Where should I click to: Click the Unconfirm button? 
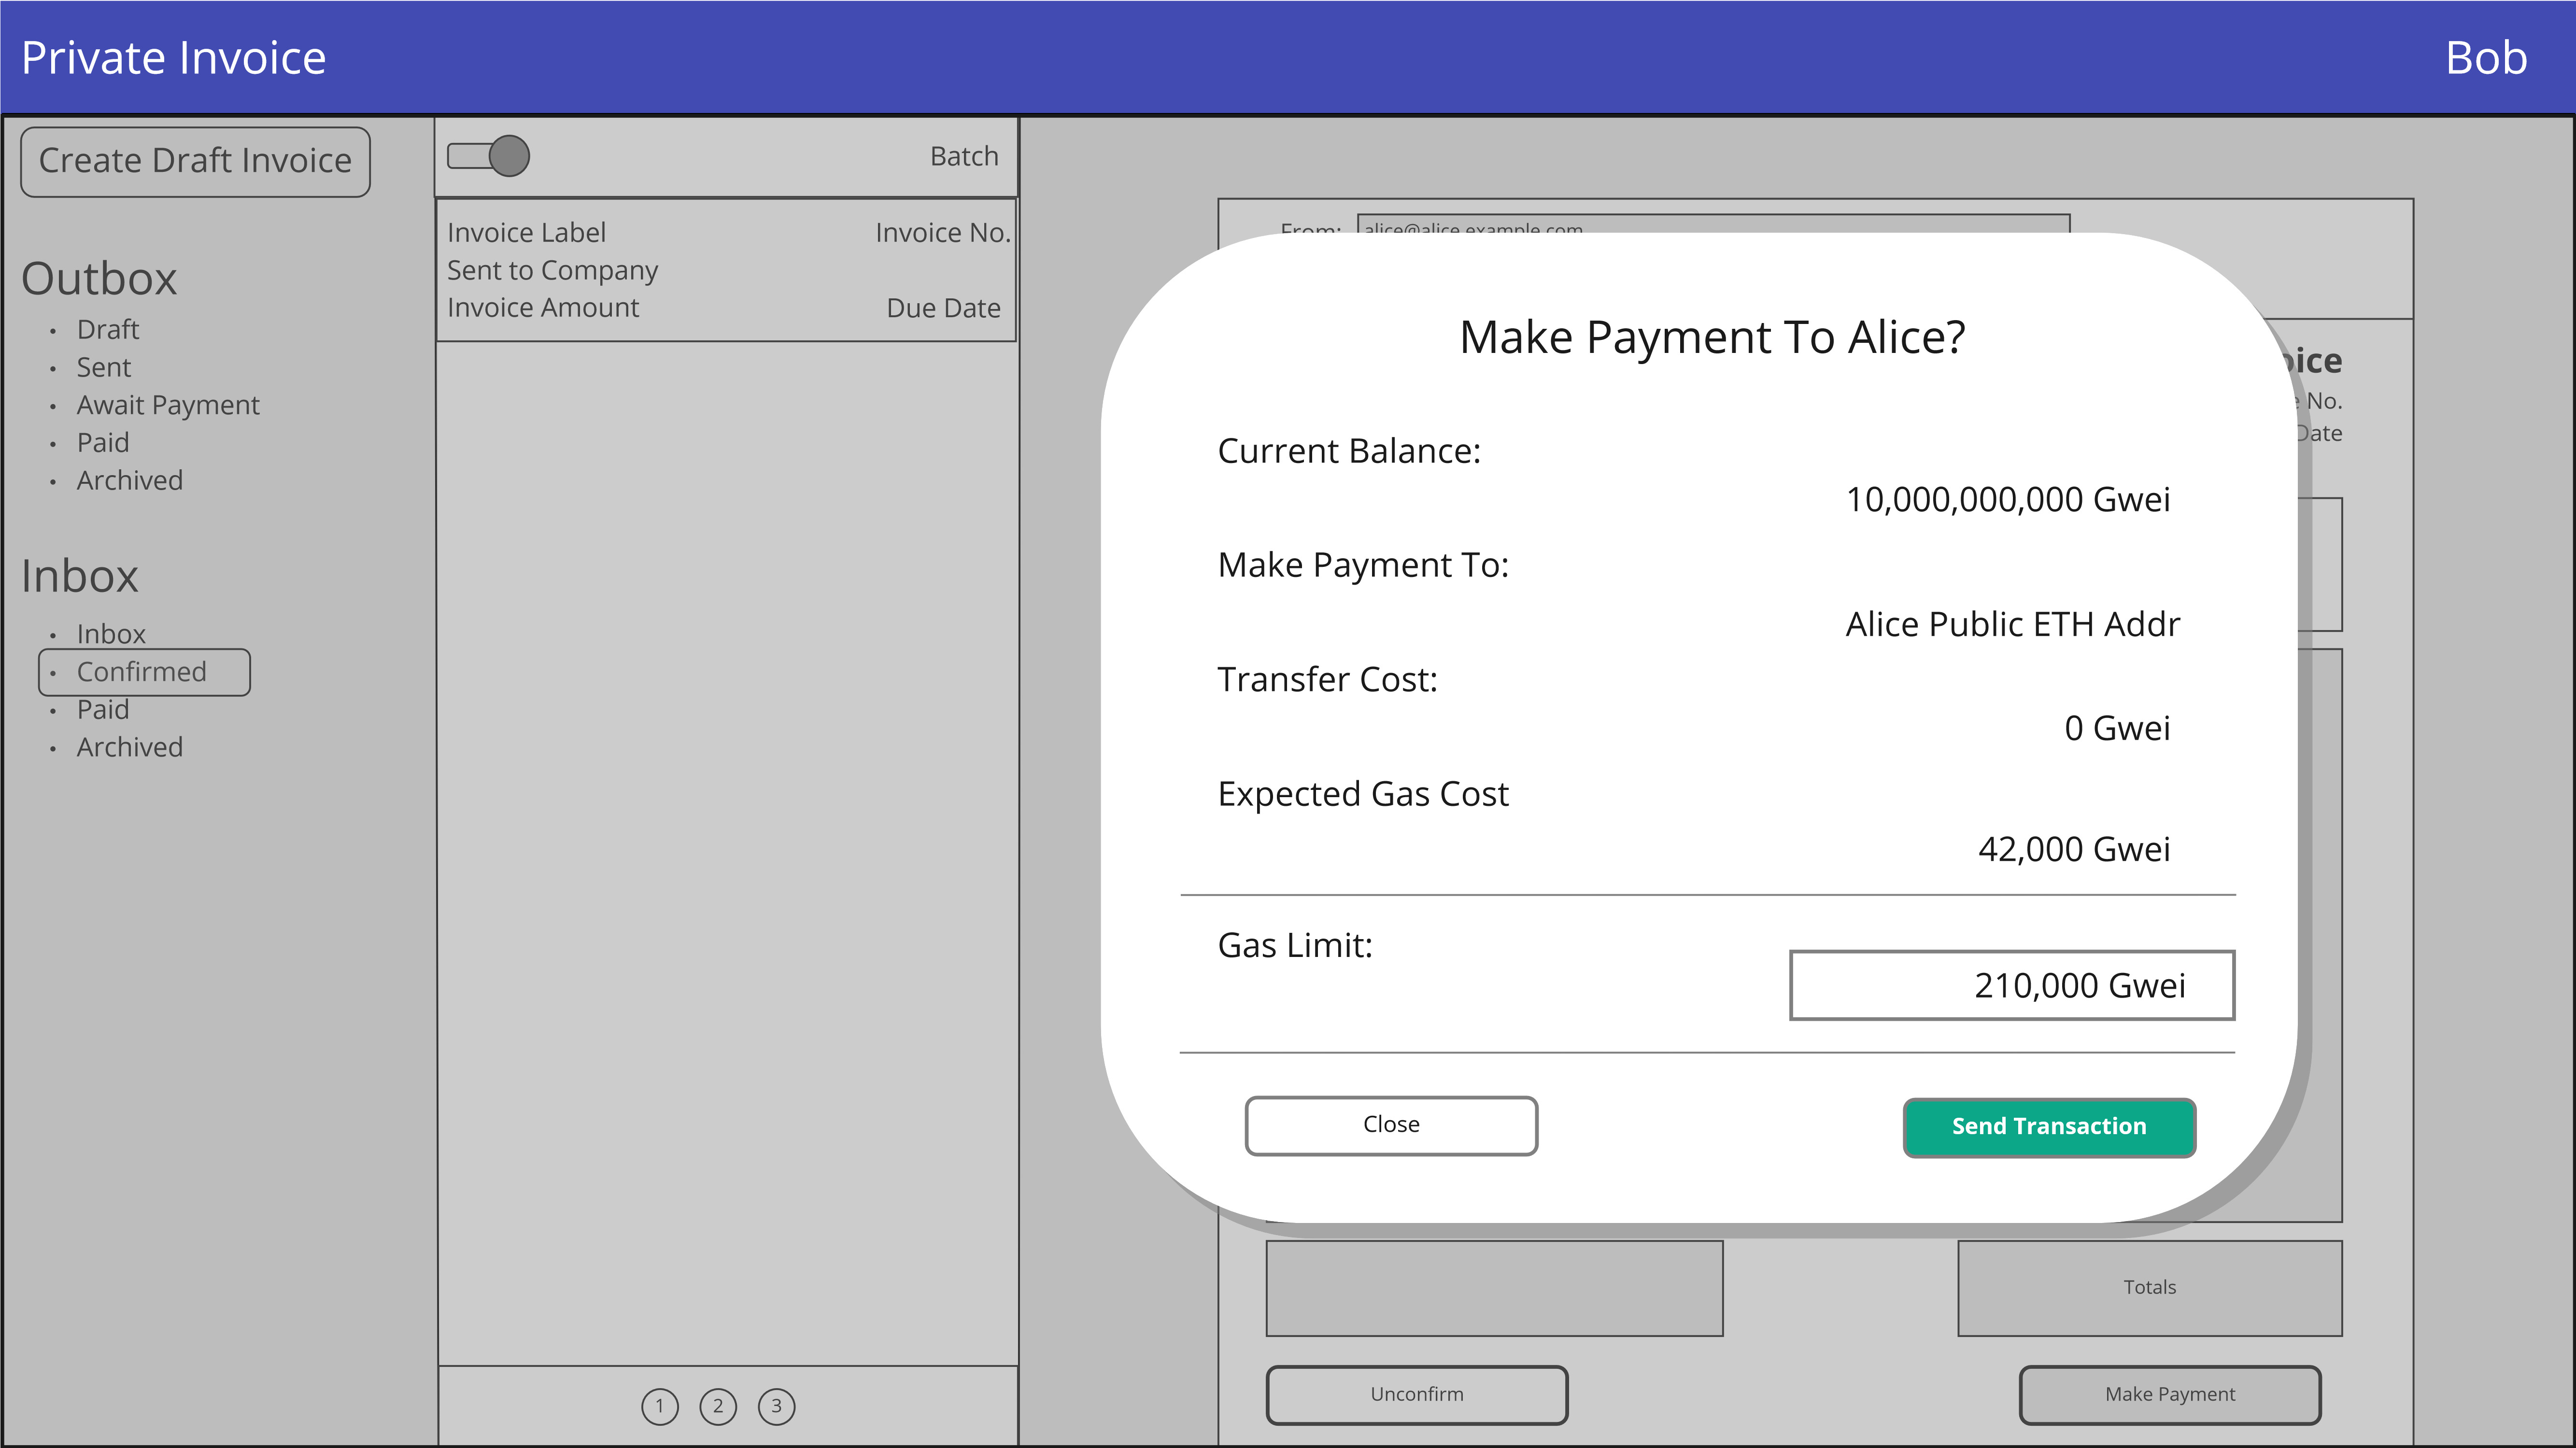[x=1417, y=1394]
